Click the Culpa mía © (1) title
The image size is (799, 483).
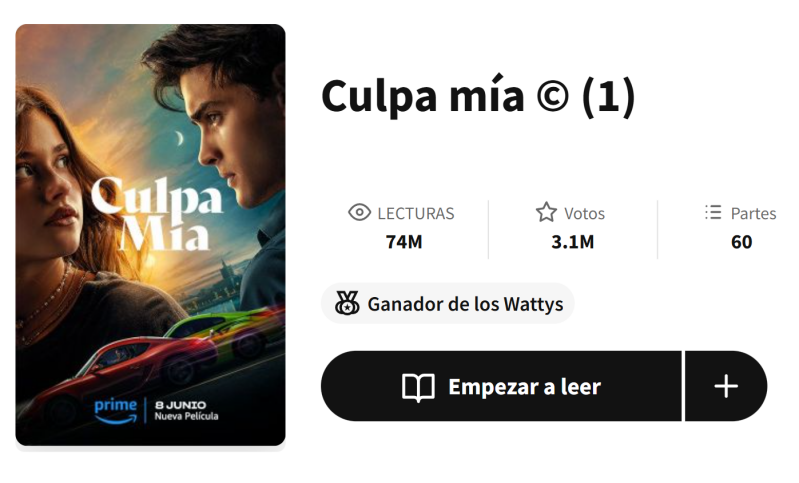point(478,96)
